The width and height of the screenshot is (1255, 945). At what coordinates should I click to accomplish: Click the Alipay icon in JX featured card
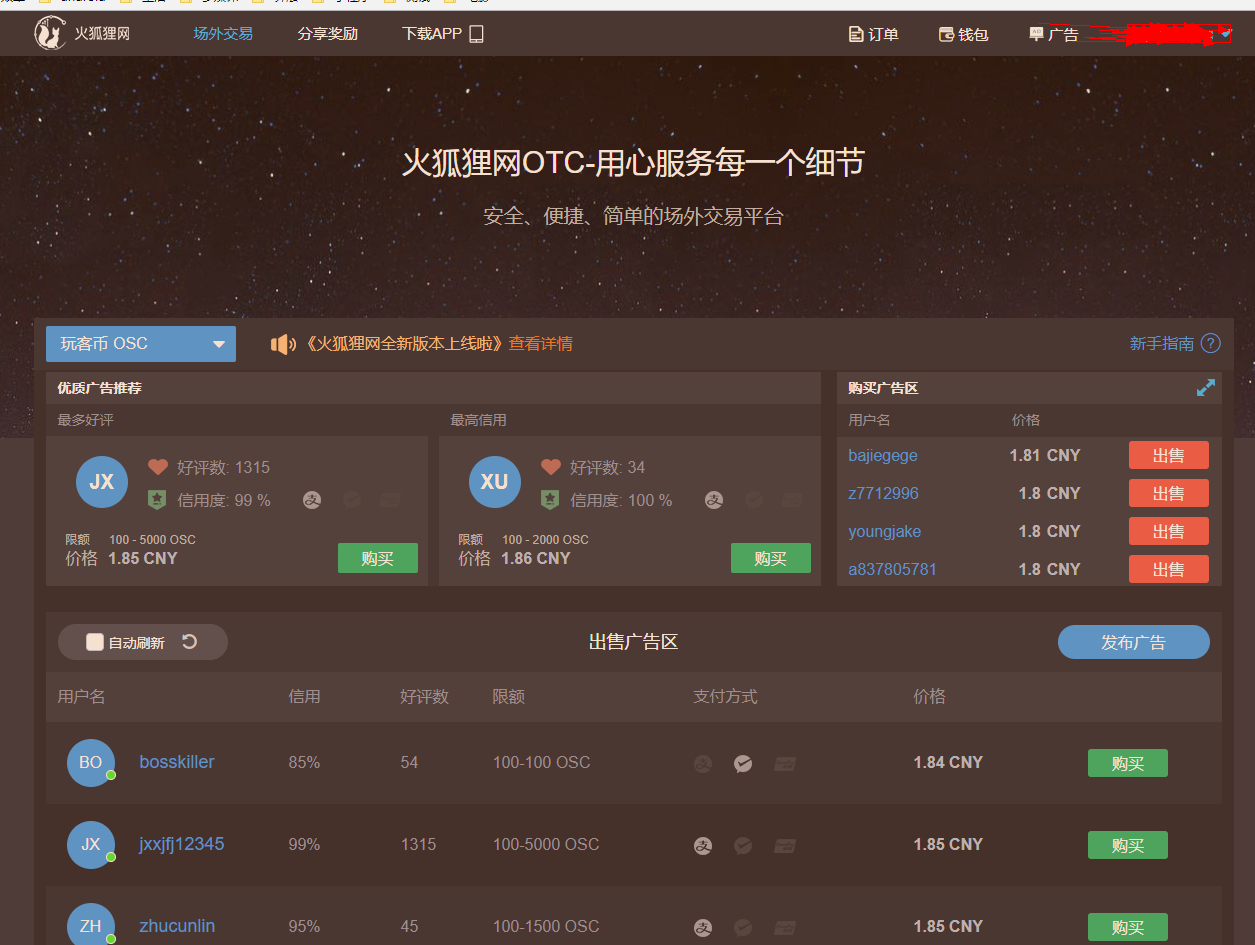[x=312, y=500]
